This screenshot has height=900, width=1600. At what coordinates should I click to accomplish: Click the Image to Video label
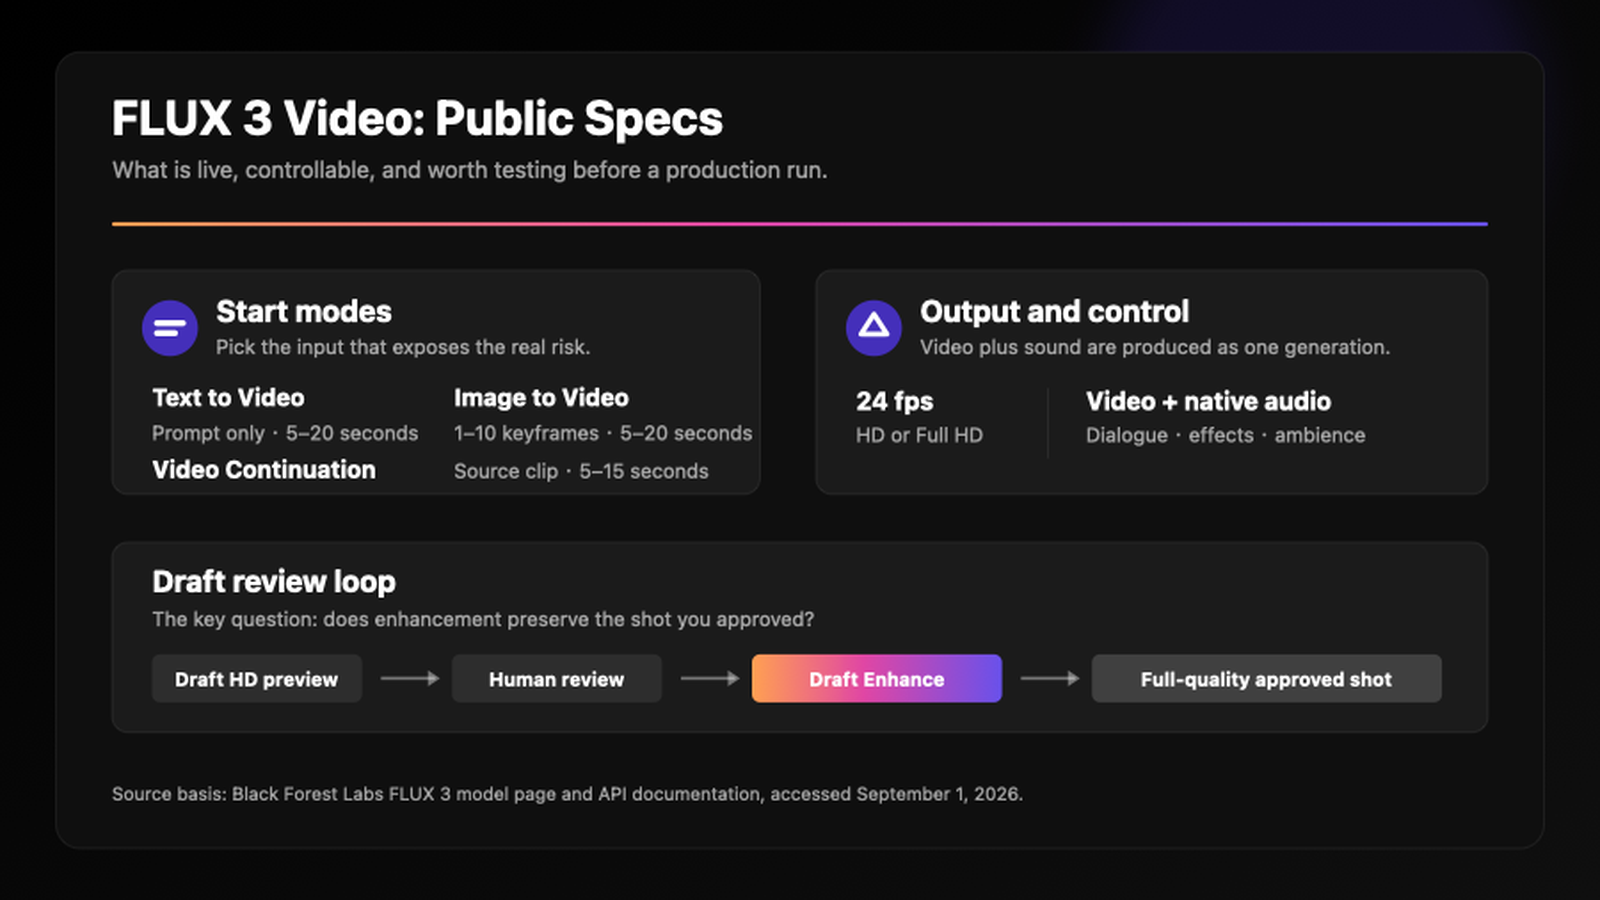[x=541, y=398]
